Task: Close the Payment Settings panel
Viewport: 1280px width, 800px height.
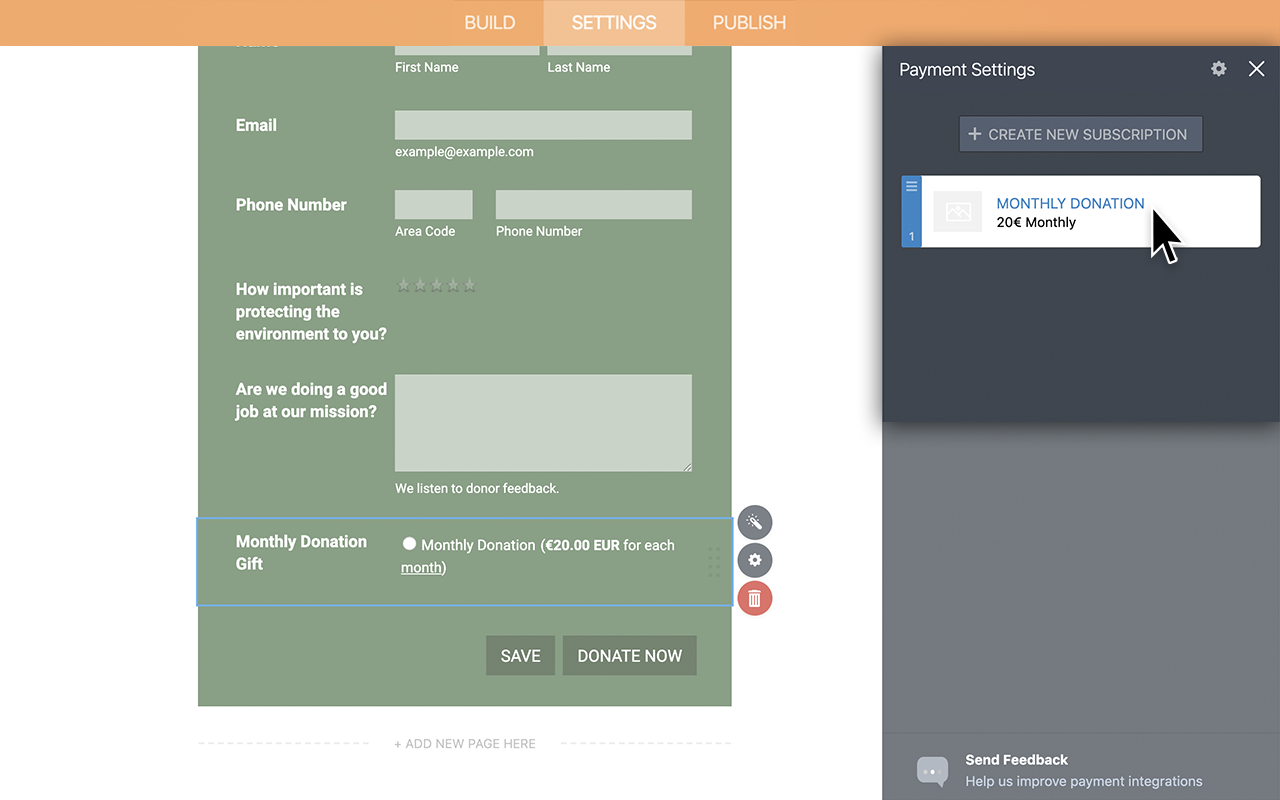Action: point(1256,69)
